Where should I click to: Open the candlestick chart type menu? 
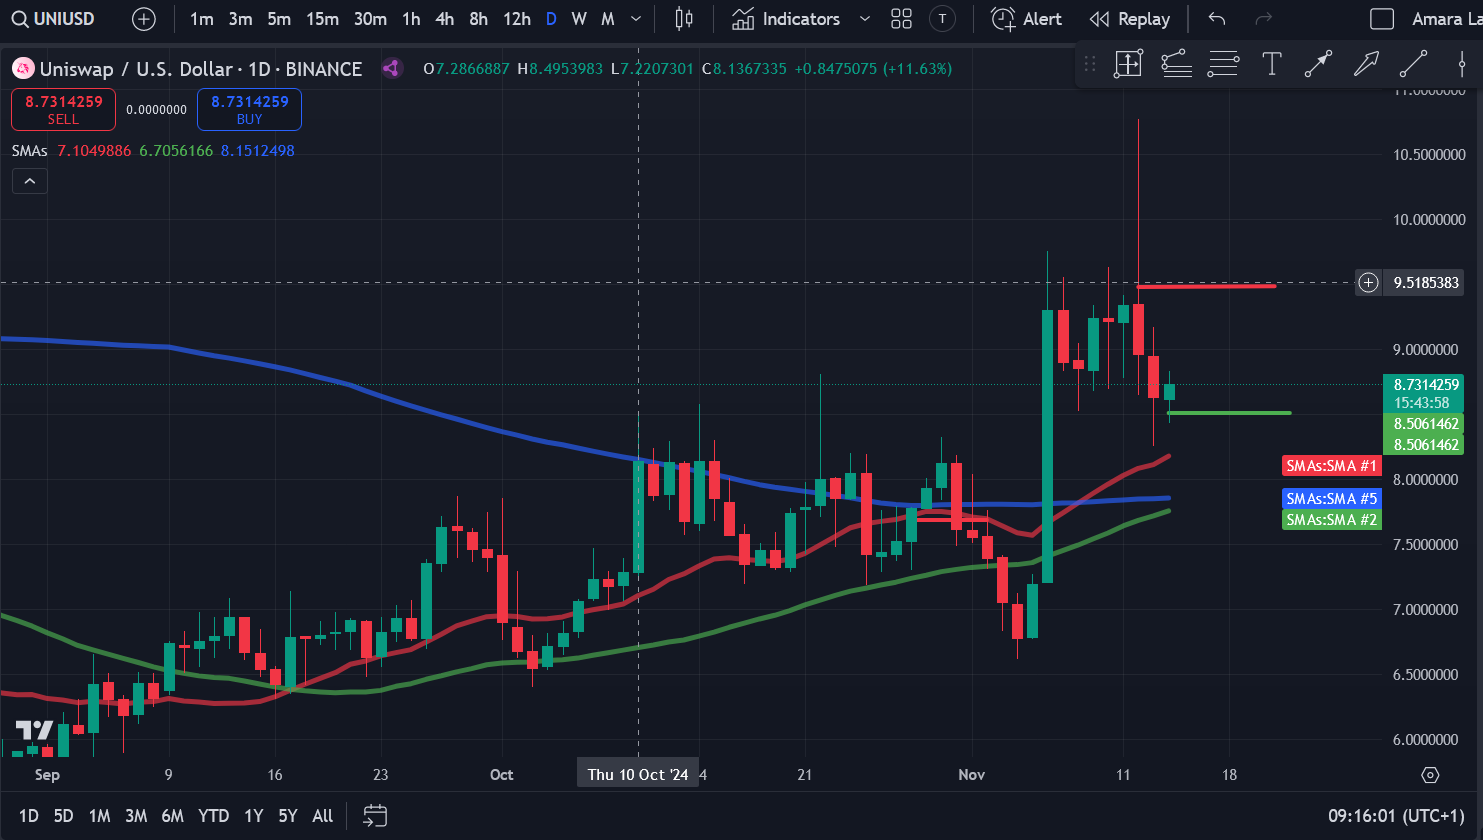(684, 19)
